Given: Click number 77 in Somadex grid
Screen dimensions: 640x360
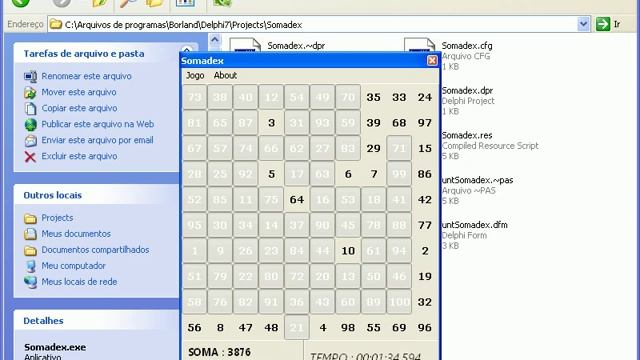Looking at the screenshot, I should pyautogui.click(x=424, y=225).
